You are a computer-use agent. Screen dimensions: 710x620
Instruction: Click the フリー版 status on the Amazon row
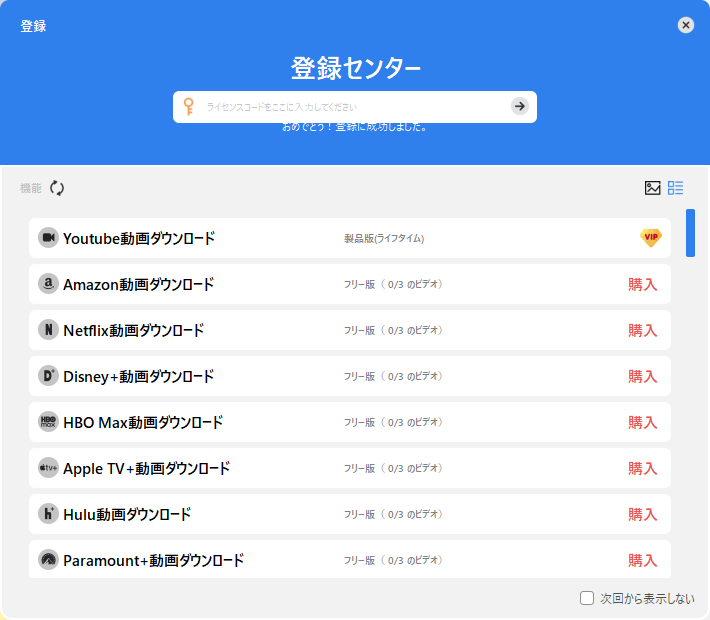tap(393, 284)
